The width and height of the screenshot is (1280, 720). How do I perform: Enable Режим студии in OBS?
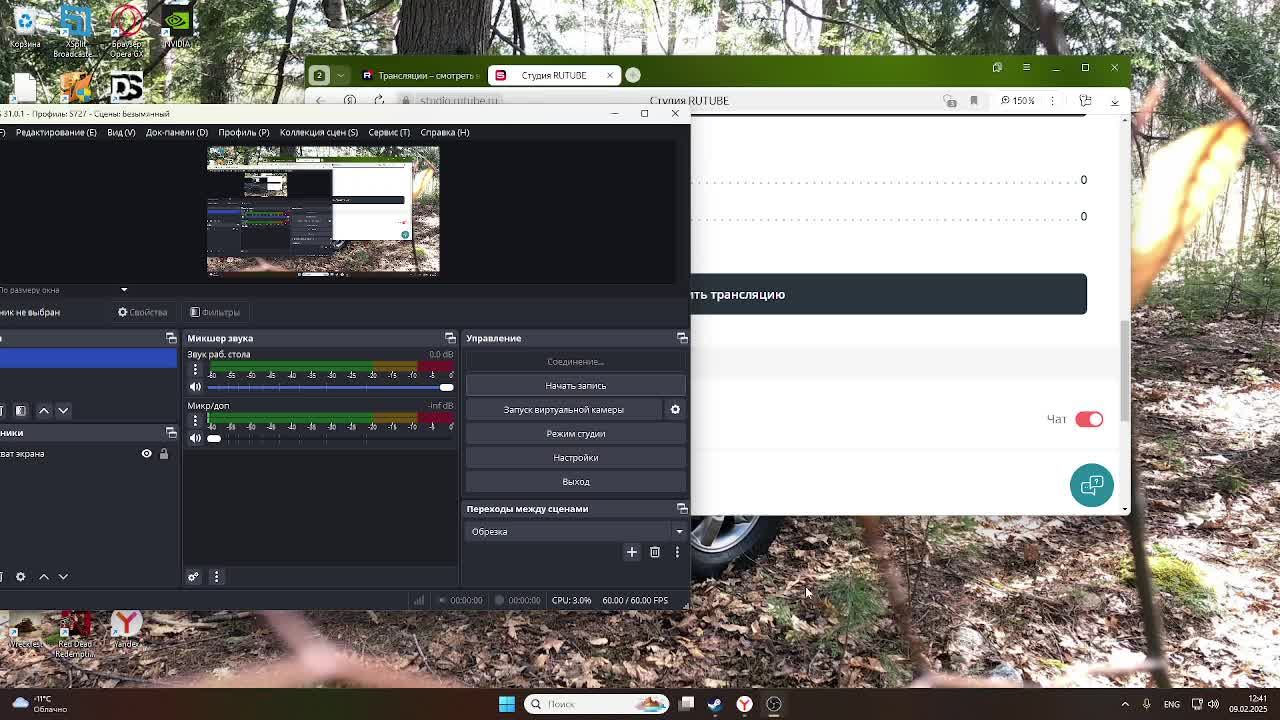[x=576, y=434]
